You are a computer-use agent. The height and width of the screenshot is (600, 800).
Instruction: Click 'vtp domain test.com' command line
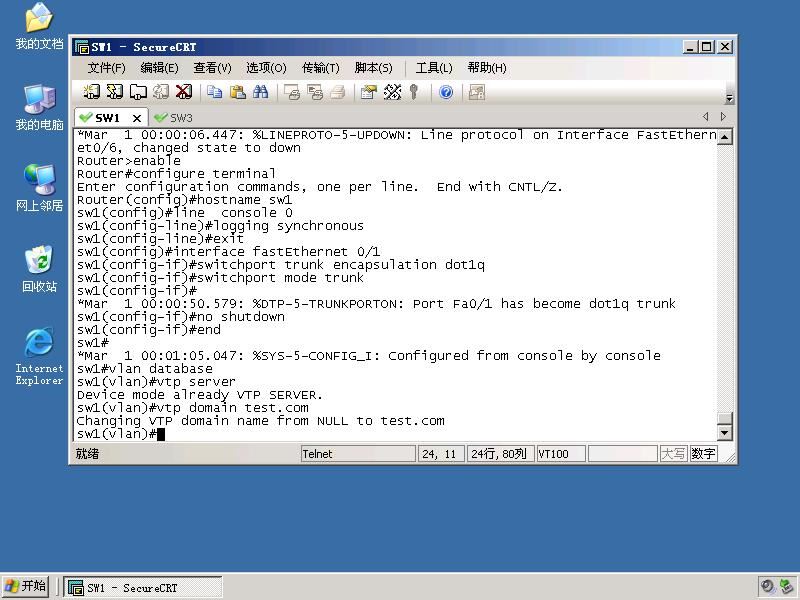click(x=192, y=408)
